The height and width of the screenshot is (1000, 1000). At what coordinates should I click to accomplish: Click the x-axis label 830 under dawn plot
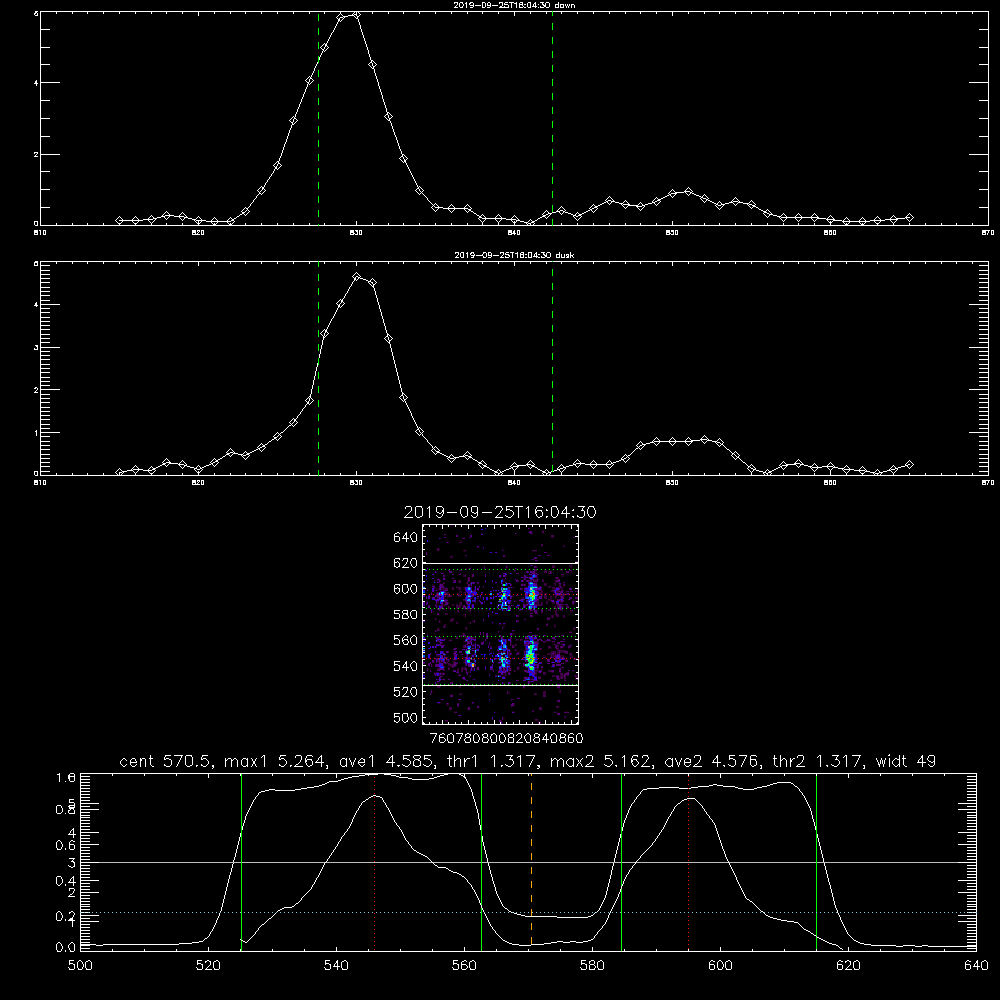(x=356, y=233)
